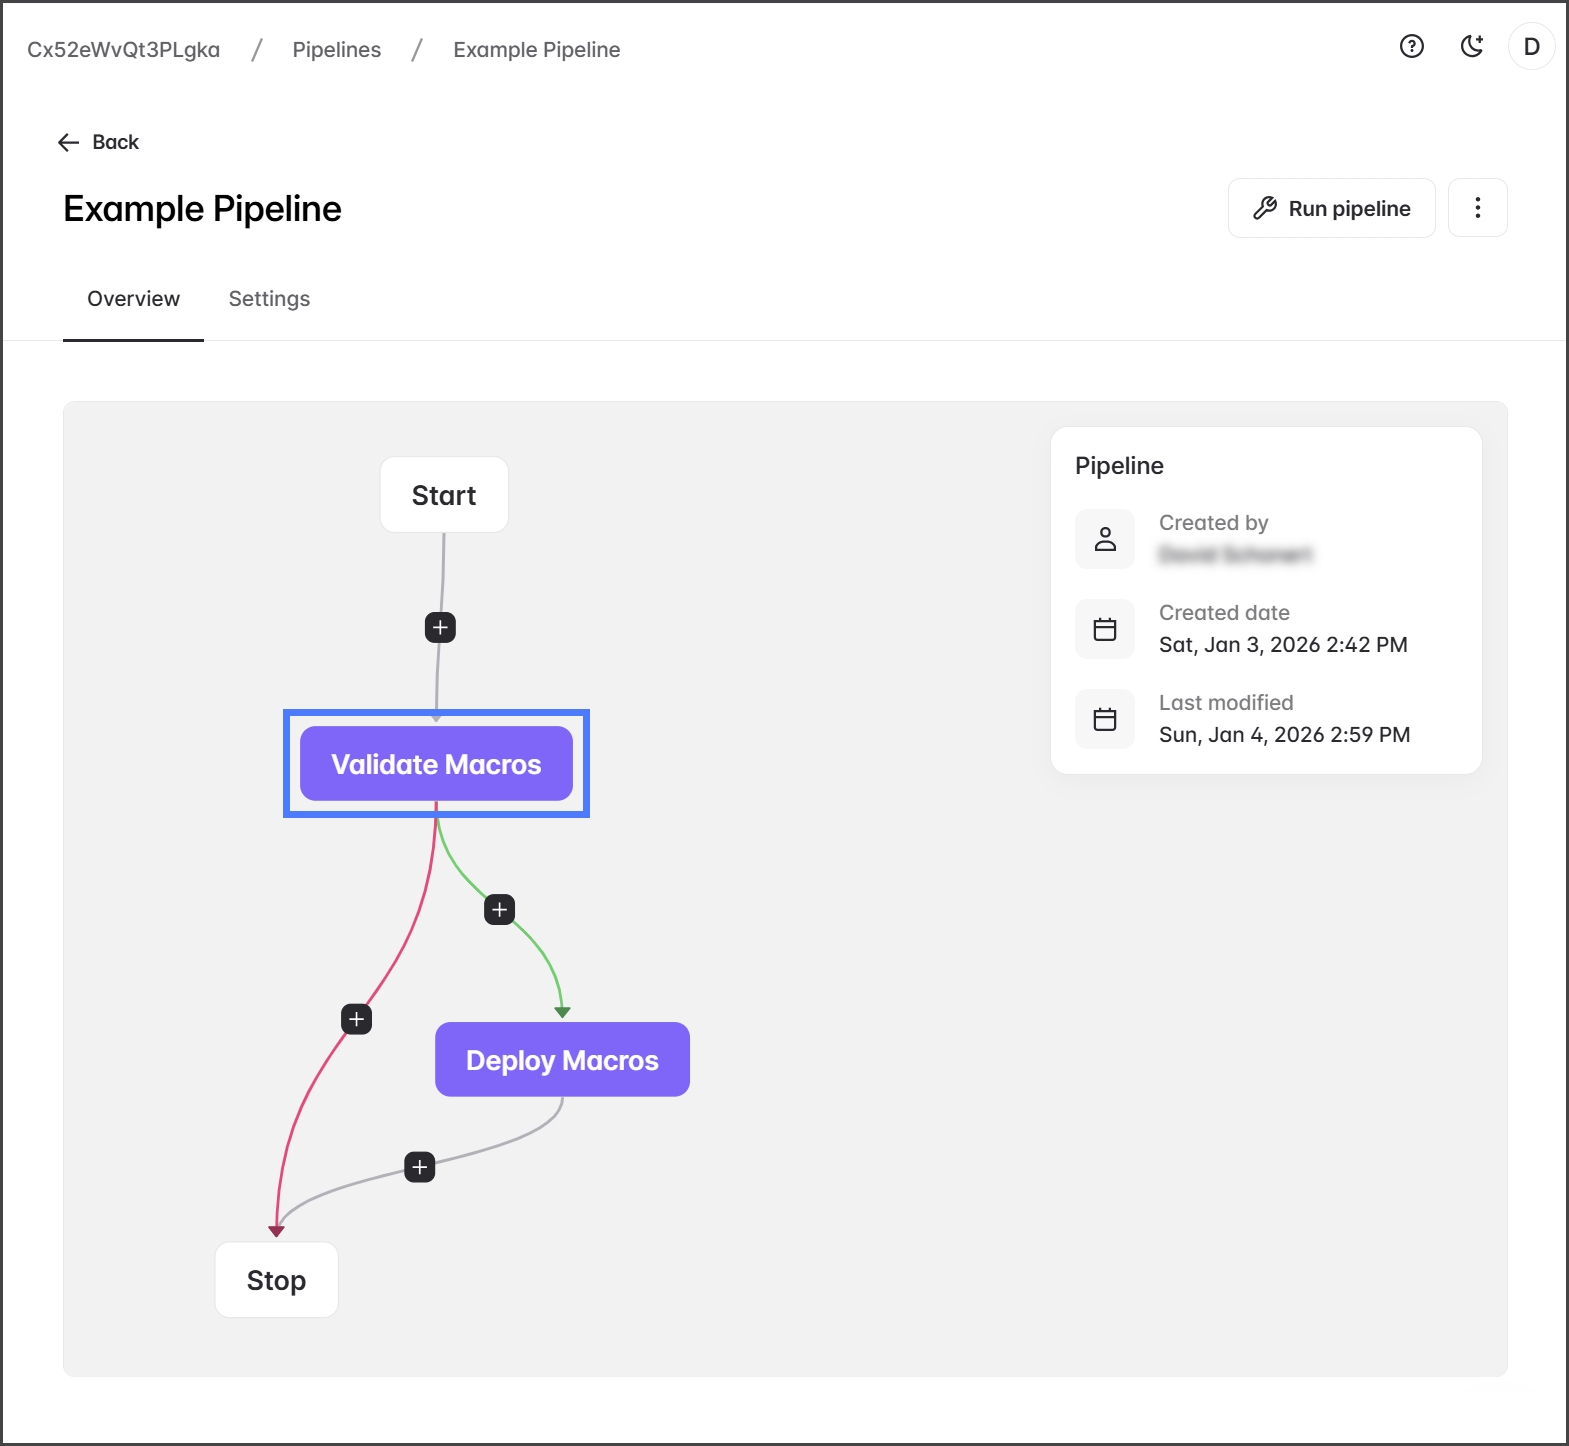Screen dimensions: 1569x1446
Task: Add a step between Start and Validate Macros
Action: [440, 628]
